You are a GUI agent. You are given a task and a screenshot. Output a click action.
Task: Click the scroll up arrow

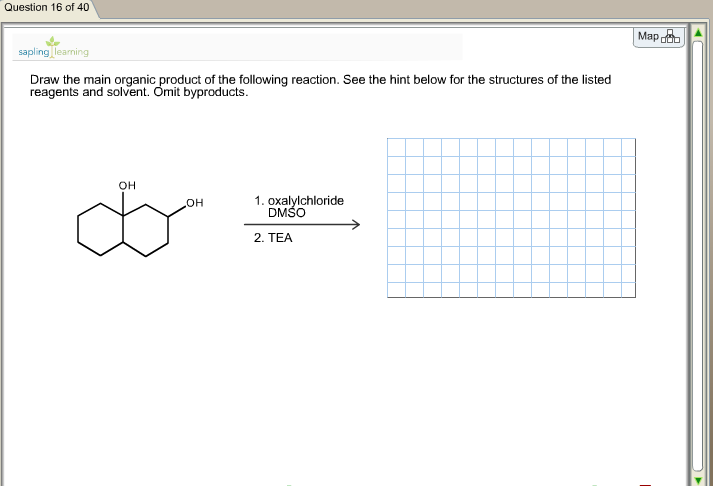click(x=698, y=33)
